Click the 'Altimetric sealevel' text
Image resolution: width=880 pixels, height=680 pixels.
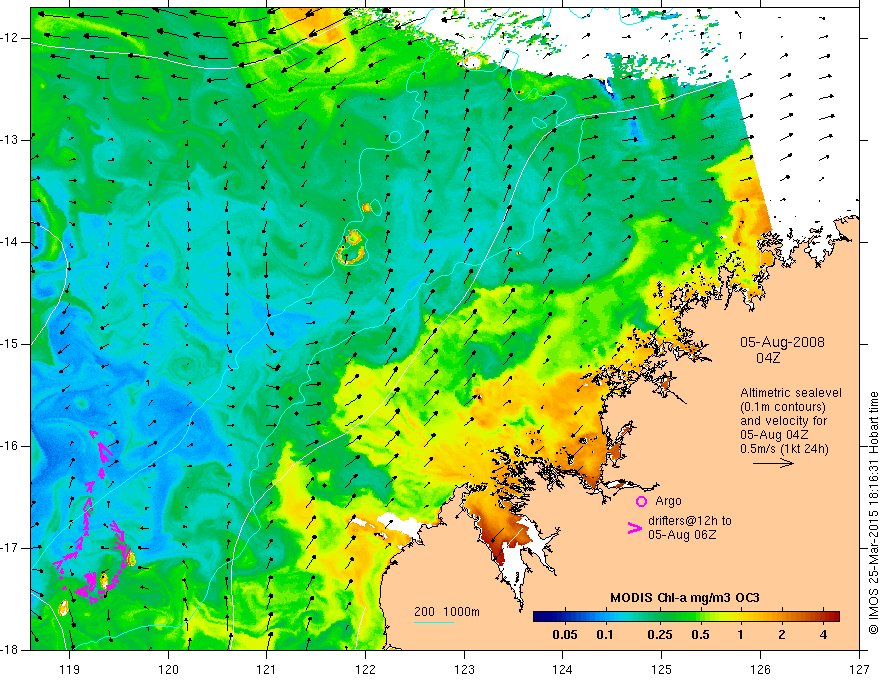[x=791, y=393]
